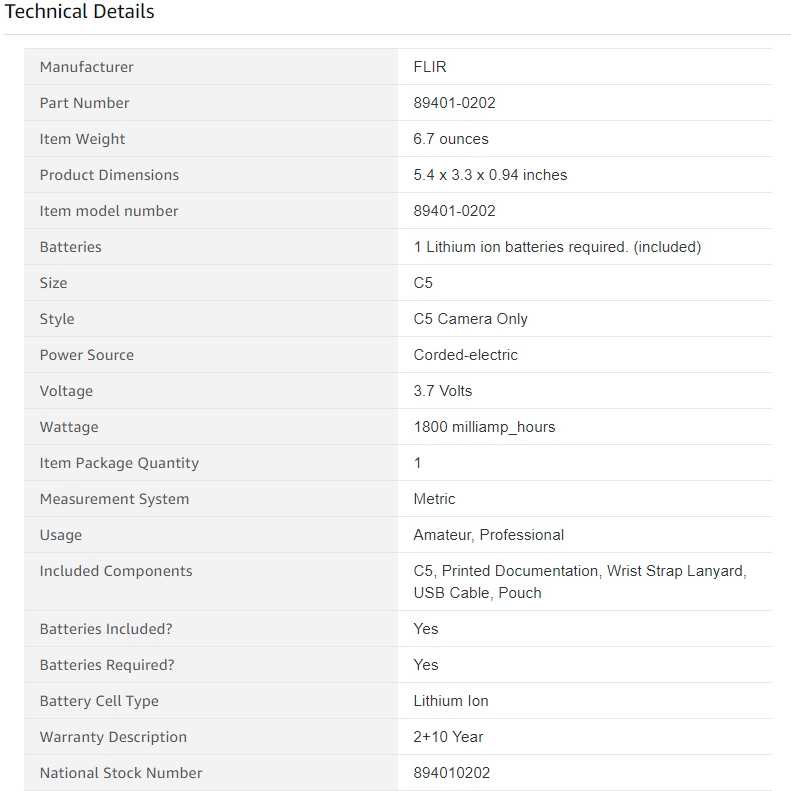Click the Technical Details heading
791x791 pixels.
80,12
